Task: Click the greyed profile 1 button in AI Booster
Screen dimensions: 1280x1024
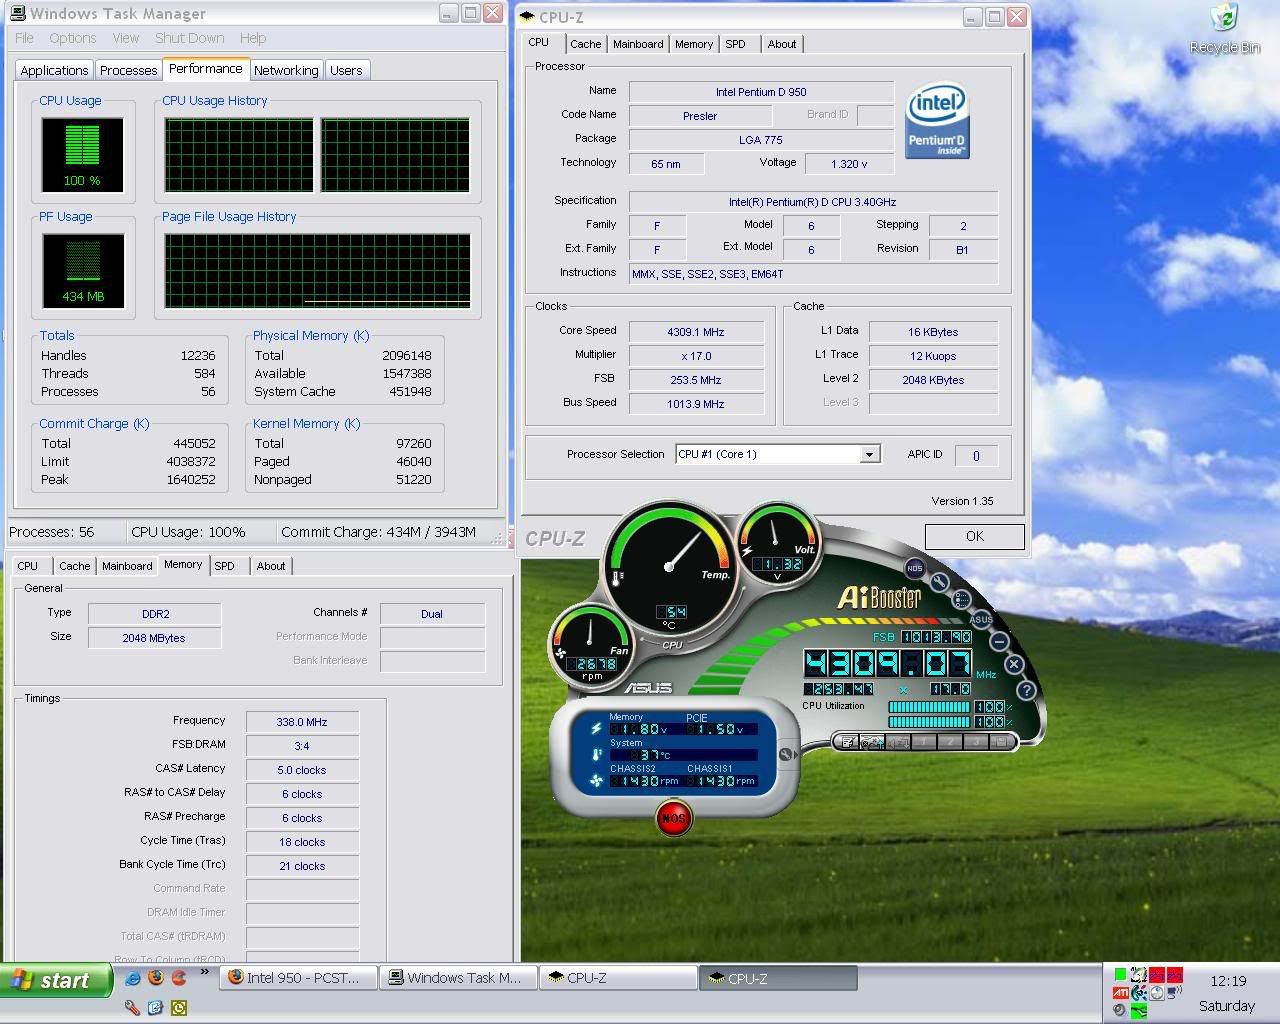Action: pos(922,742)
